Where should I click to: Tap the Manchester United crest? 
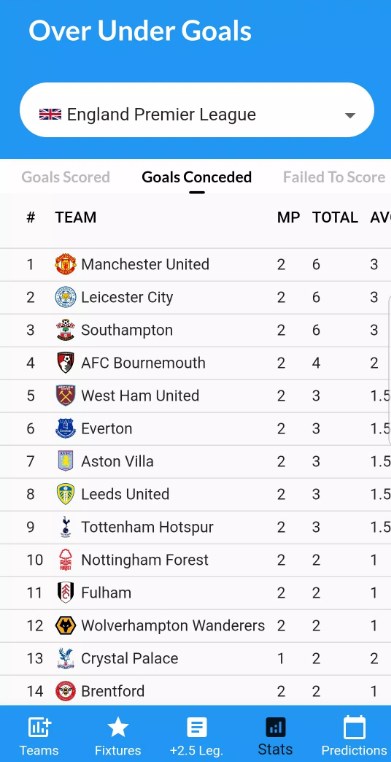(65, 264)
